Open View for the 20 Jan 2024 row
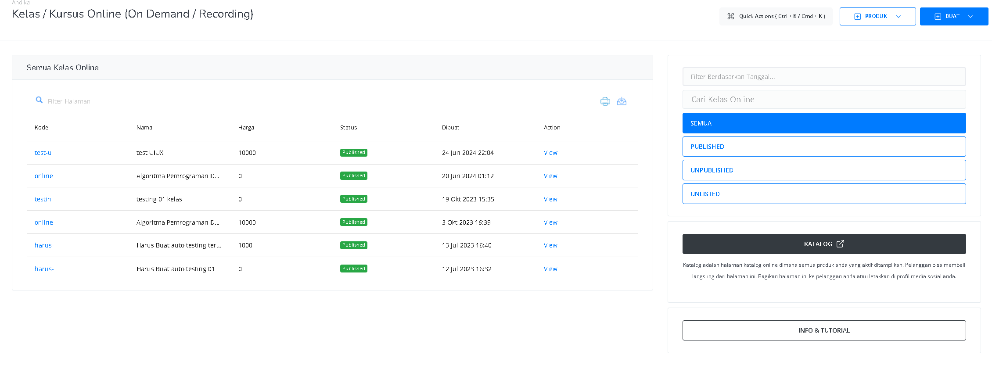This screenshot has height=387, width=992. pyautogui.click(x=550, y=176)
